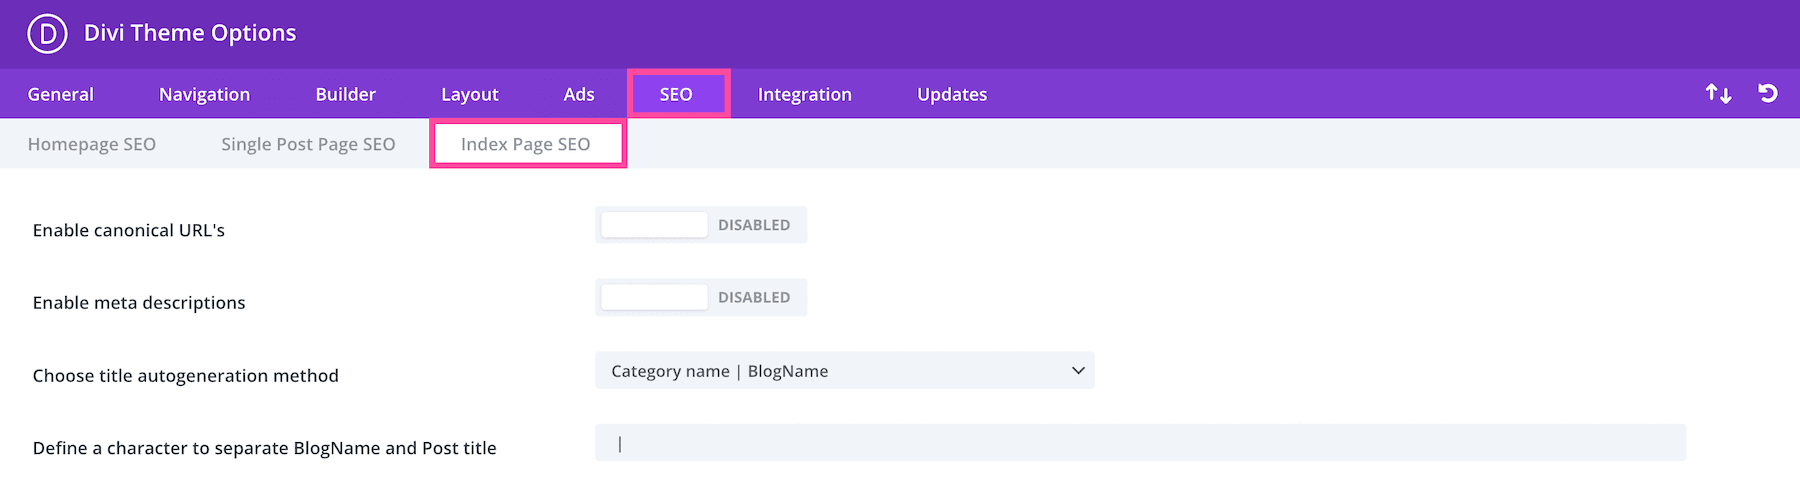Select Index Page SEO subtab
Viewport: 1800px width, 503px height.
[526, 145]
